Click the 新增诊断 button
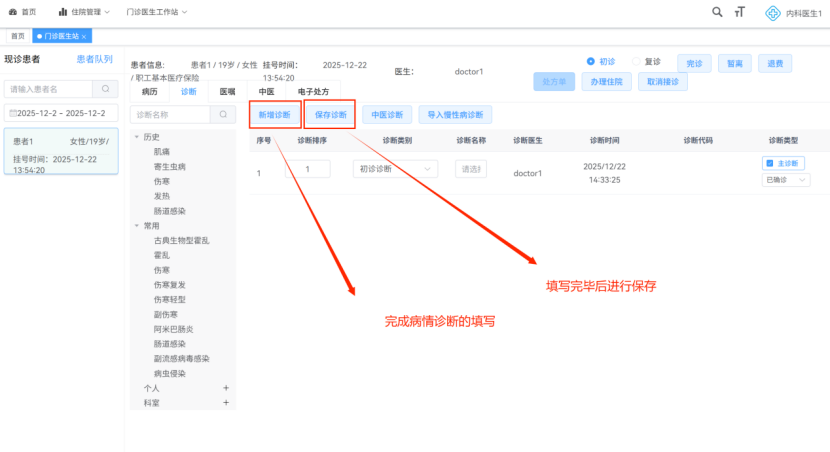The width and height of the screenshot is (830, 452). click(x=274, y=115)
